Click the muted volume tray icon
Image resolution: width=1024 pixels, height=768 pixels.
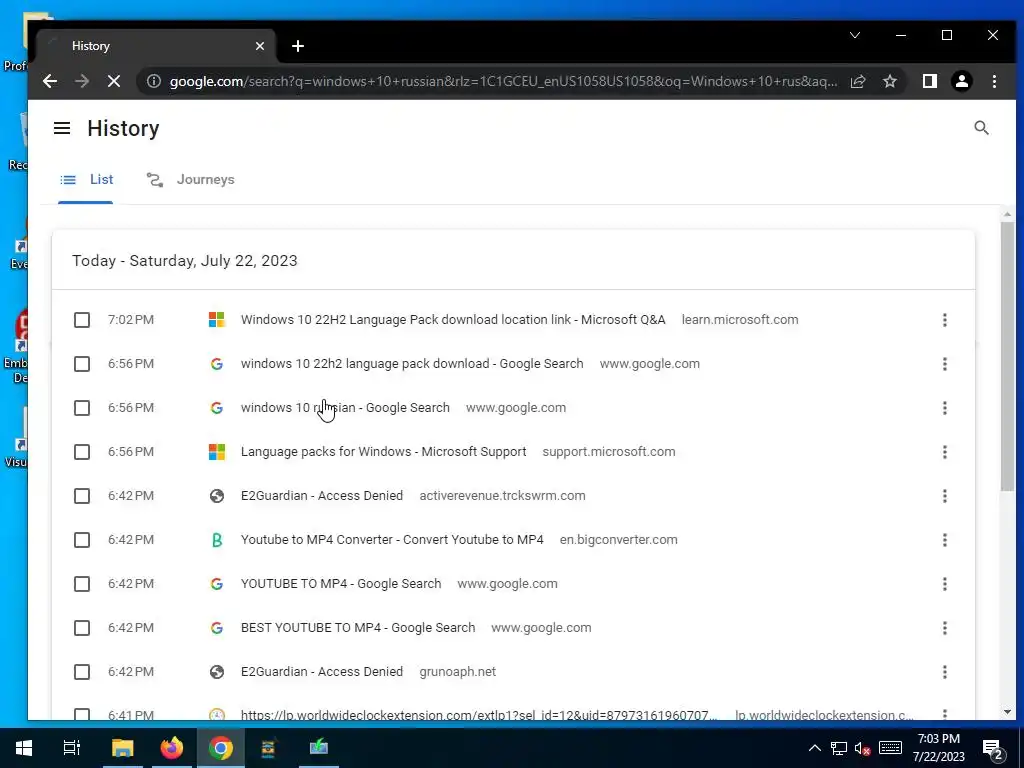863,748
